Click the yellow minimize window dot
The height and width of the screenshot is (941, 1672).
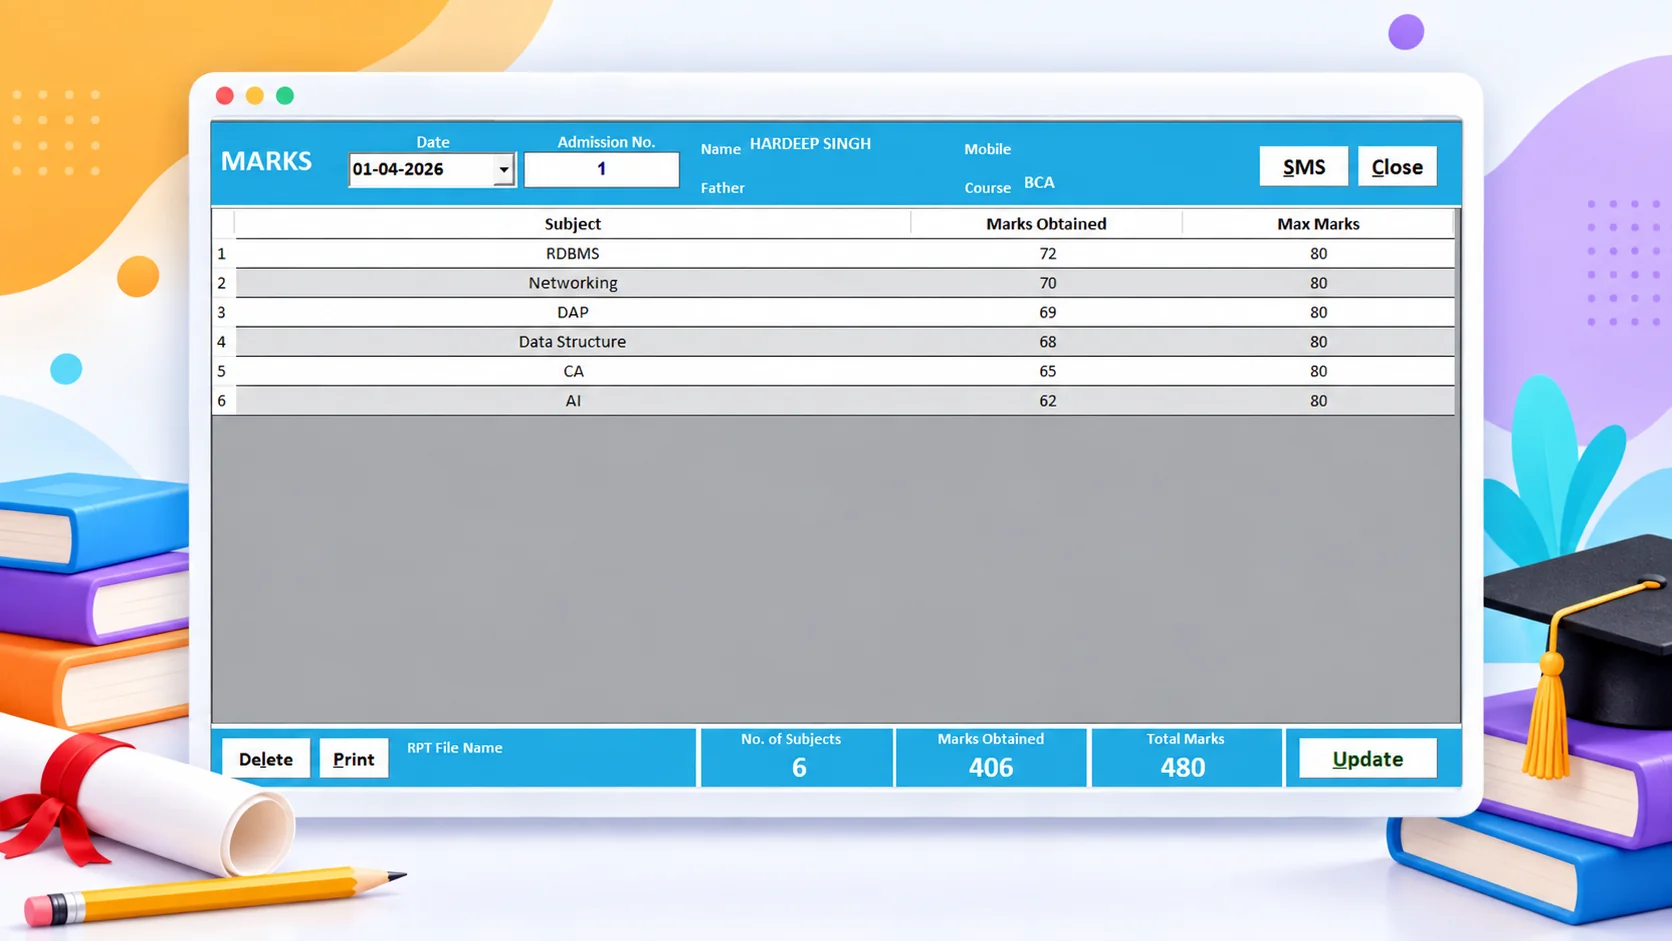click(255, 96)
